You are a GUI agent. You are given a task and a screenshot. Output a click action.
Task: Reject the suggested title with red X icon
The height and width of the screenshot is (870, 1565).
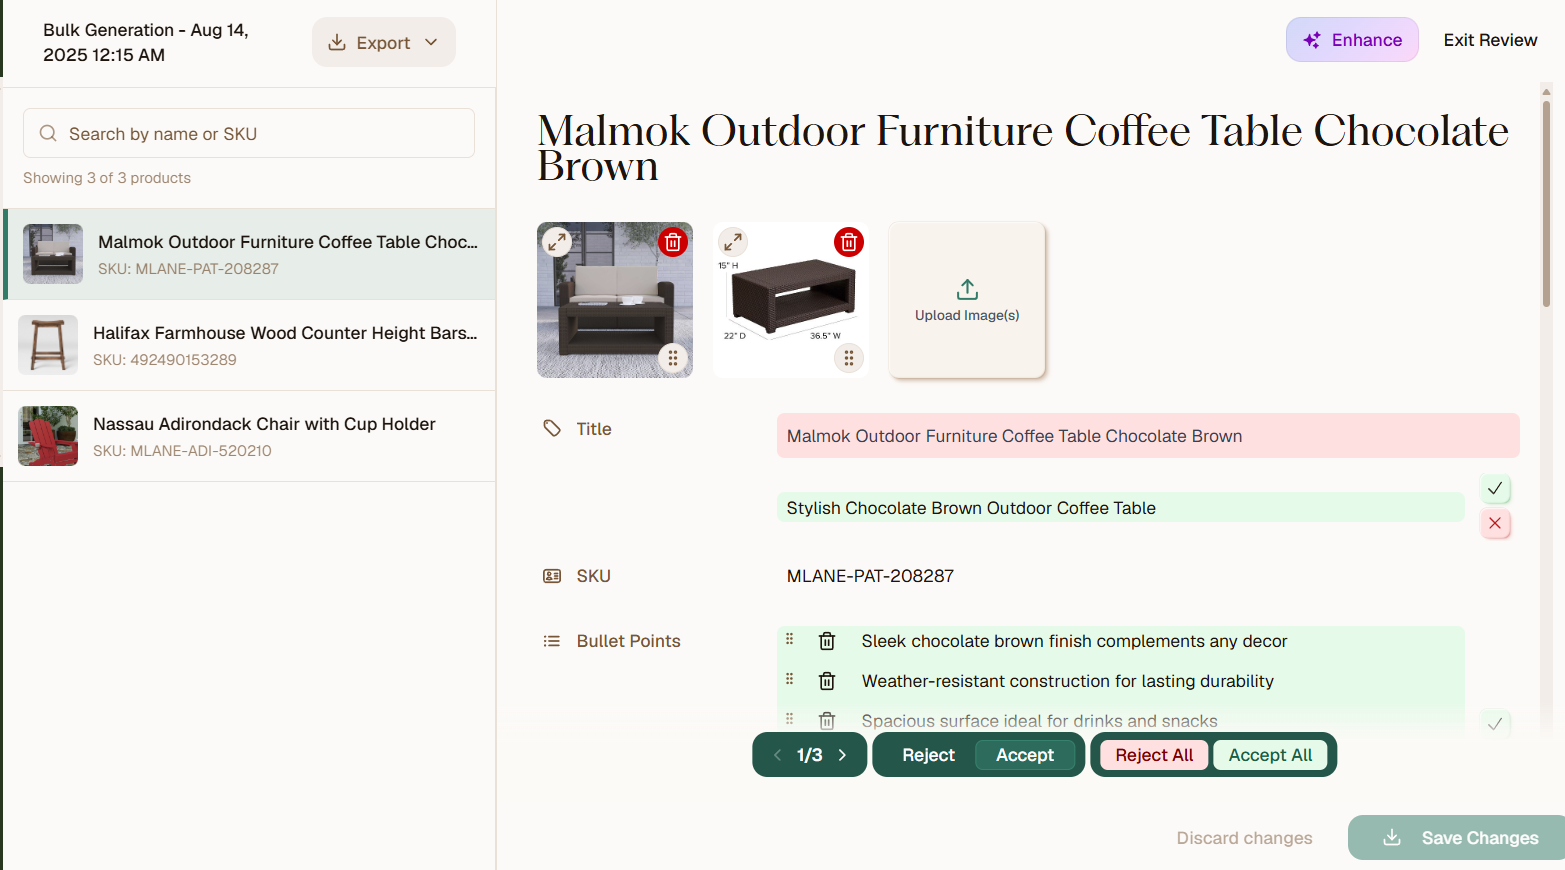(x=1495, y=523)
